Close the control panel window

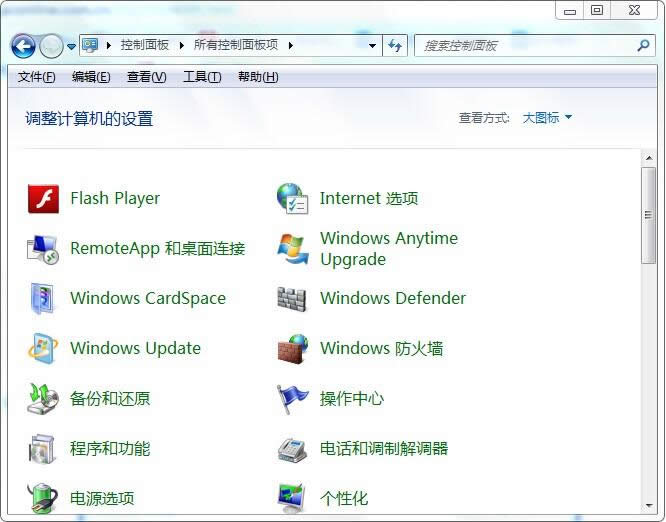coord(634,11)
